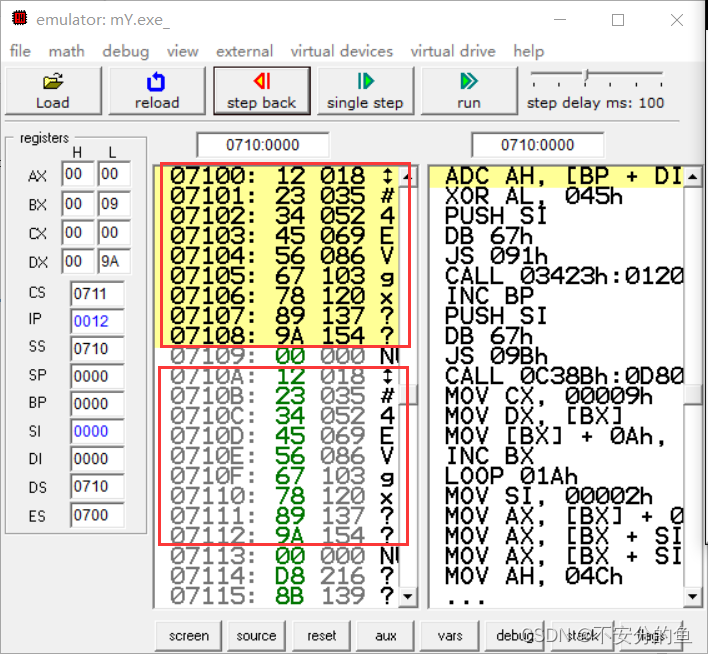Select memory row 07115
The height and width of the screenshot is (654, 708).
[279, 596]
